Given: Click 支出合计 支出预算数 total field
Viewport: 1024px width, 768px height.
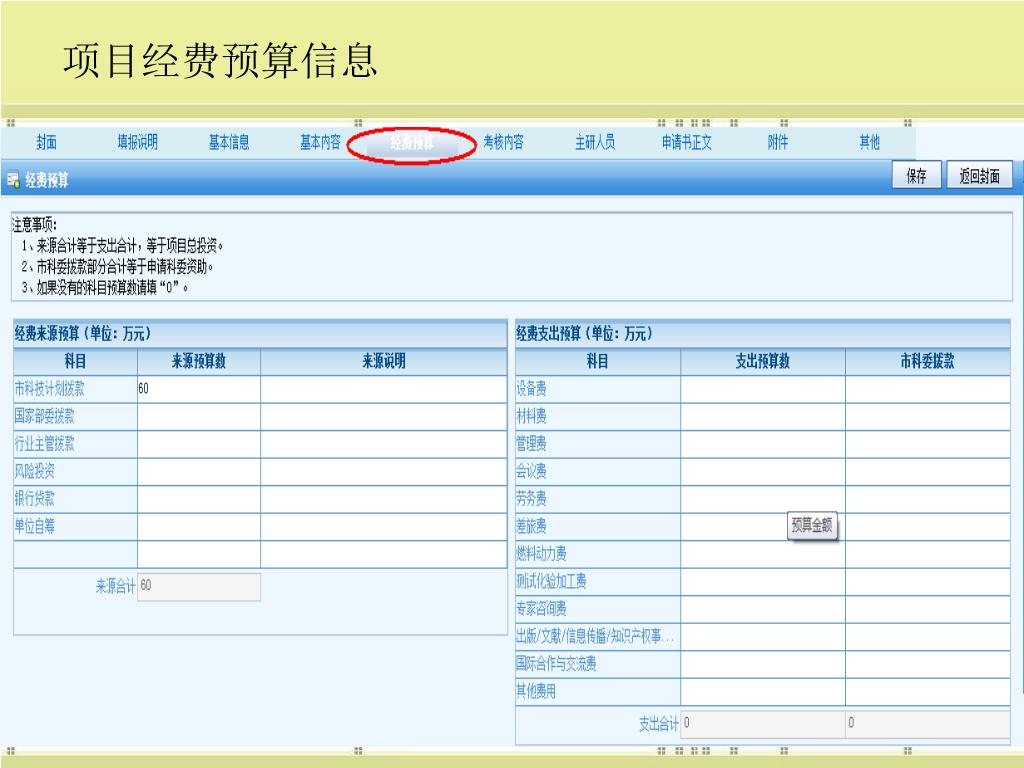Looking at the screenshot, I should pyautogui.click(x=763, y=724).
